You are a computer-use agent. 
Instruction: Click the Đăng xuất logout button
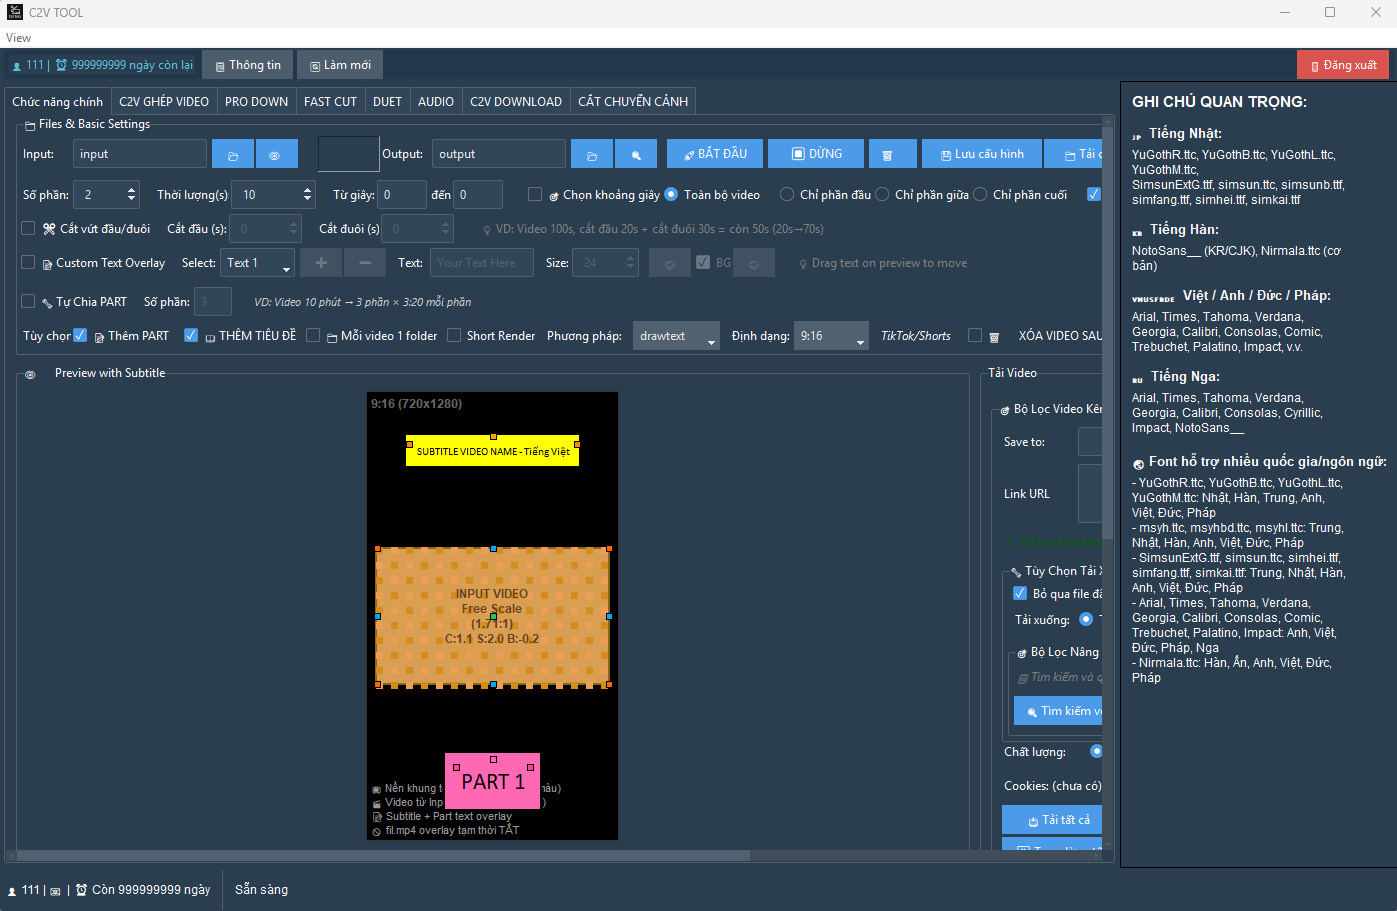pos(1343,65)
